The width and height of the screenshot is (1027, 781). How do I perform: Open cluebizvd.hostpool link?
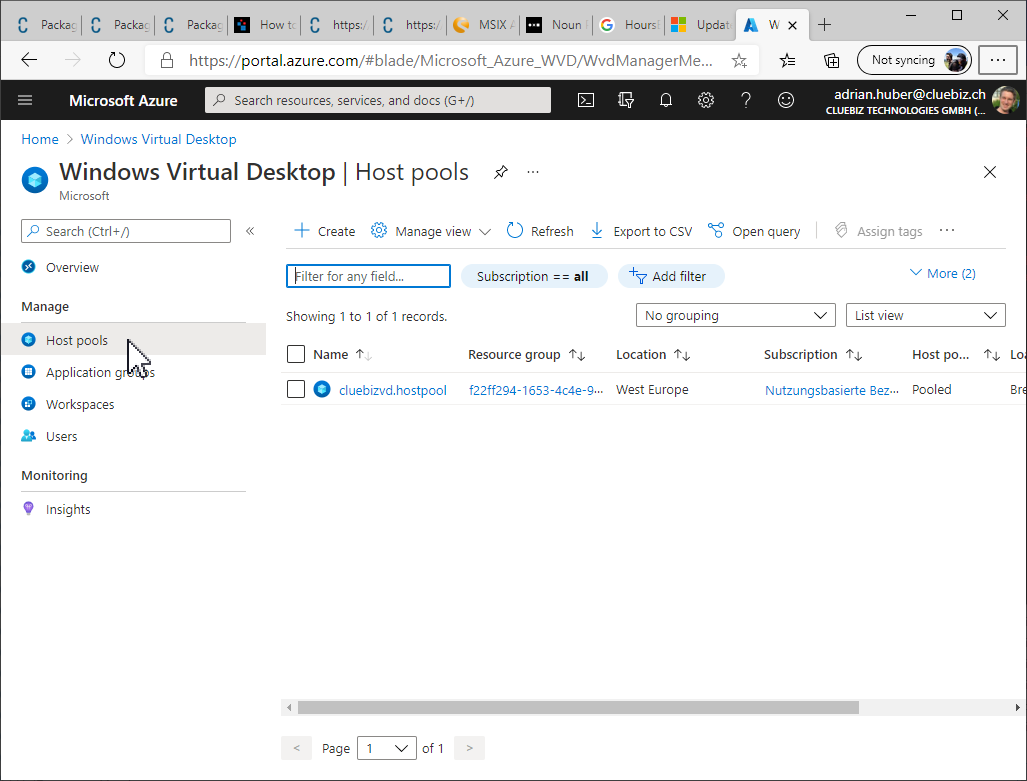click(x=392, y=390)
